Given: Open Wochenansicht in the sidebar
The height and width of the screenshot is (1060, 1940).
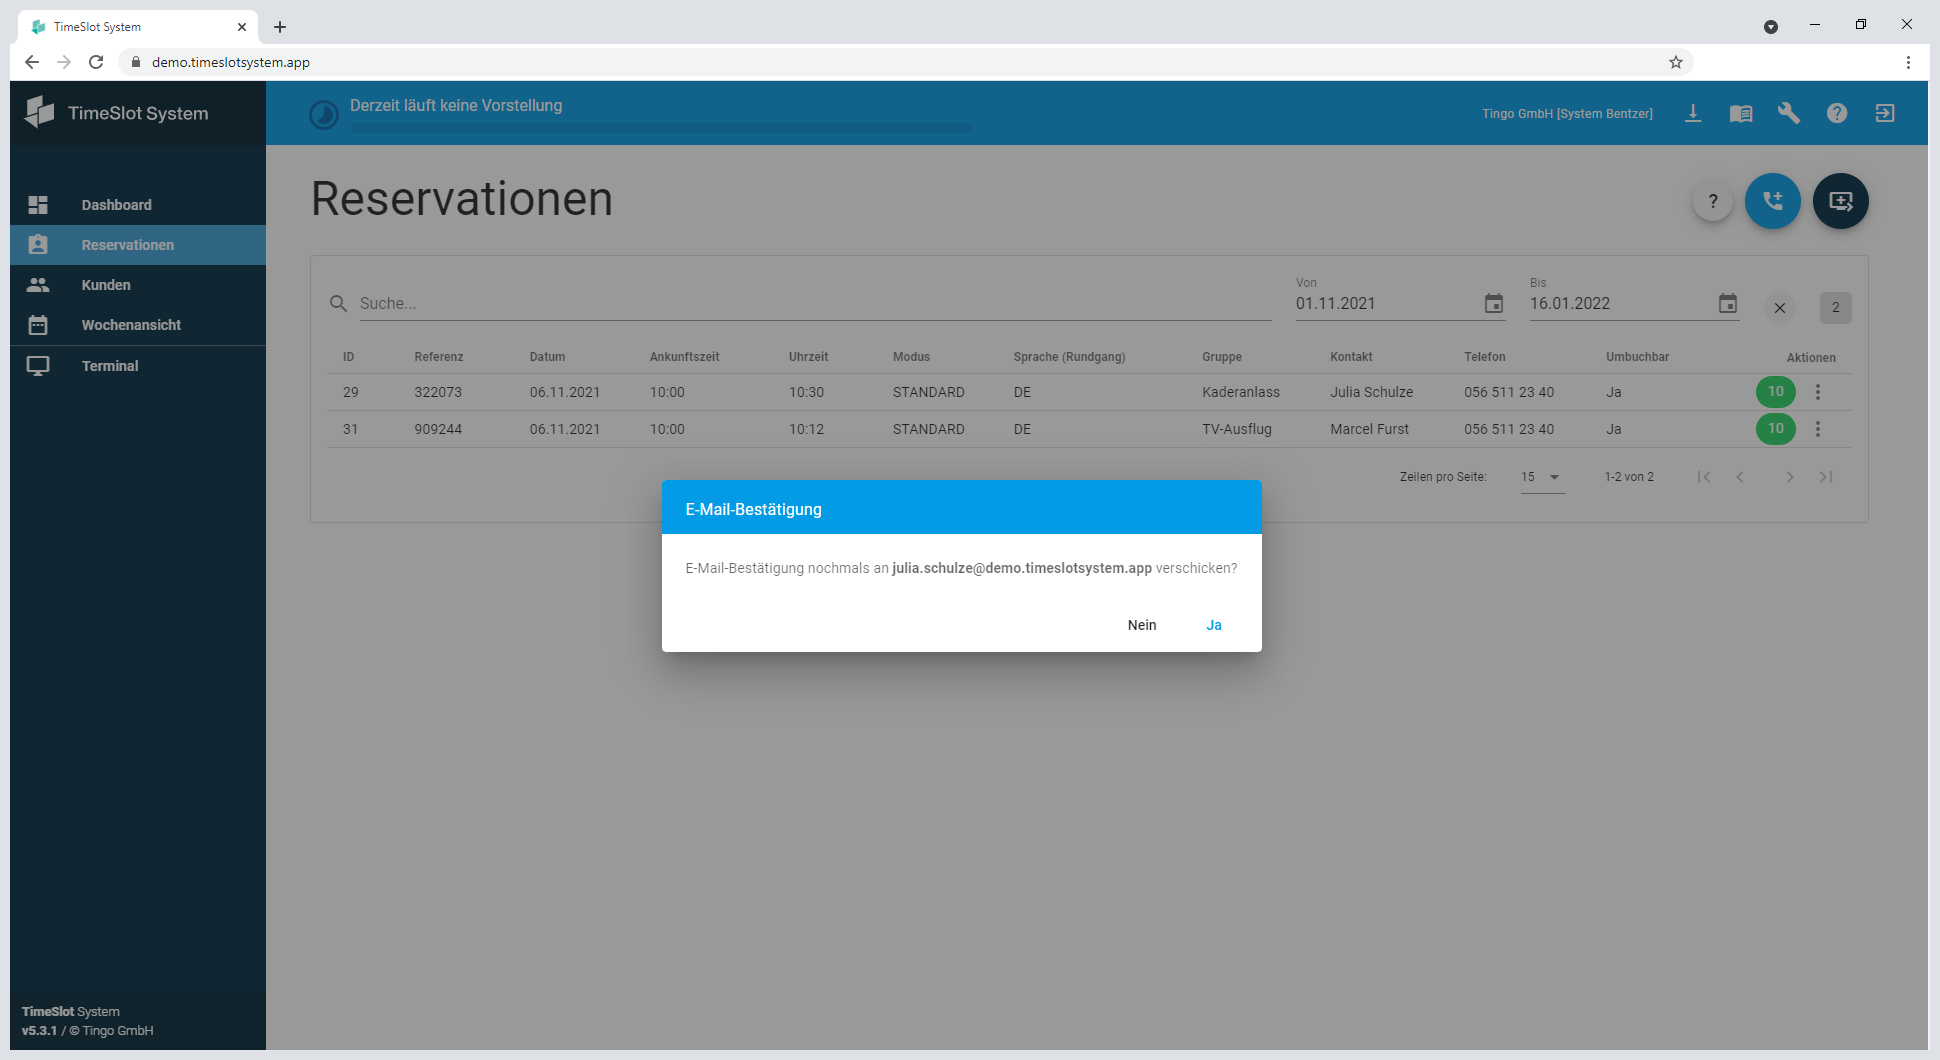Looking at the screenshot, I should (138, 325).
